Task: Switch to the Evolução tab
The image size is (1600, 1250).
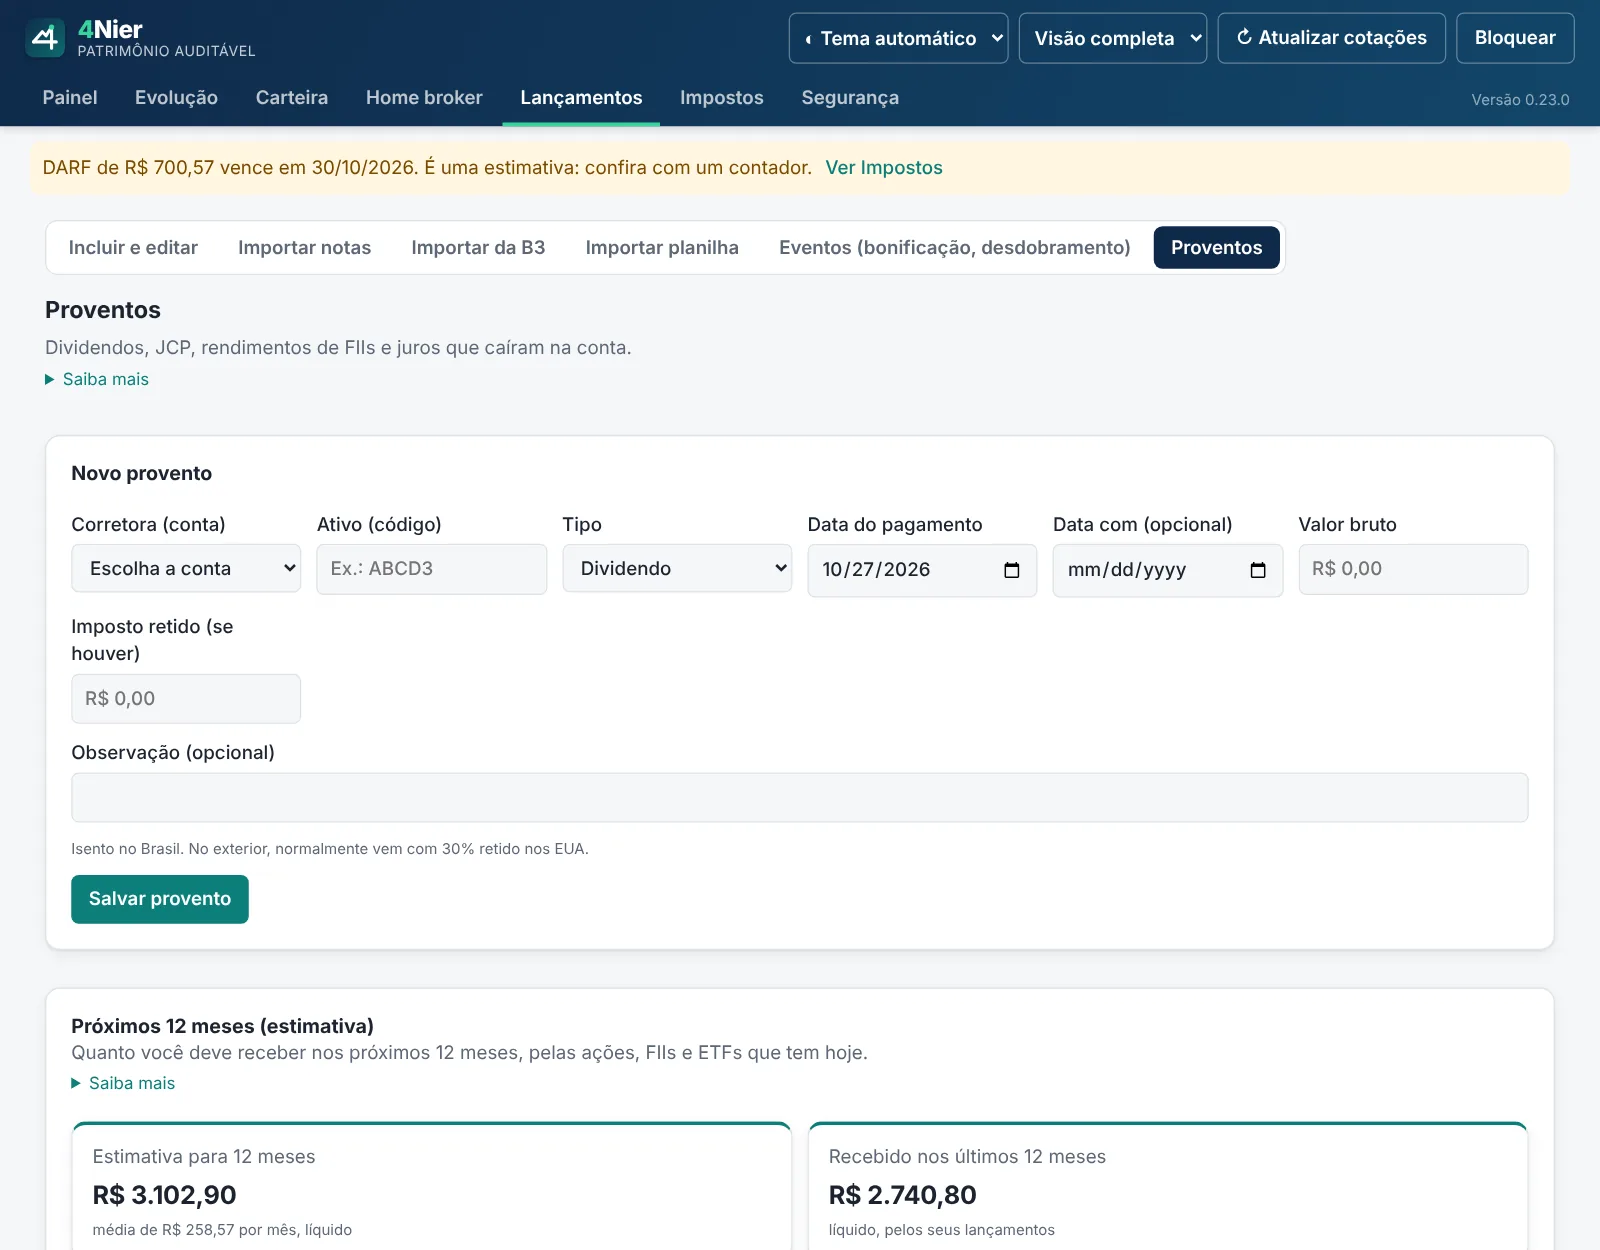Action: point(176,97)
